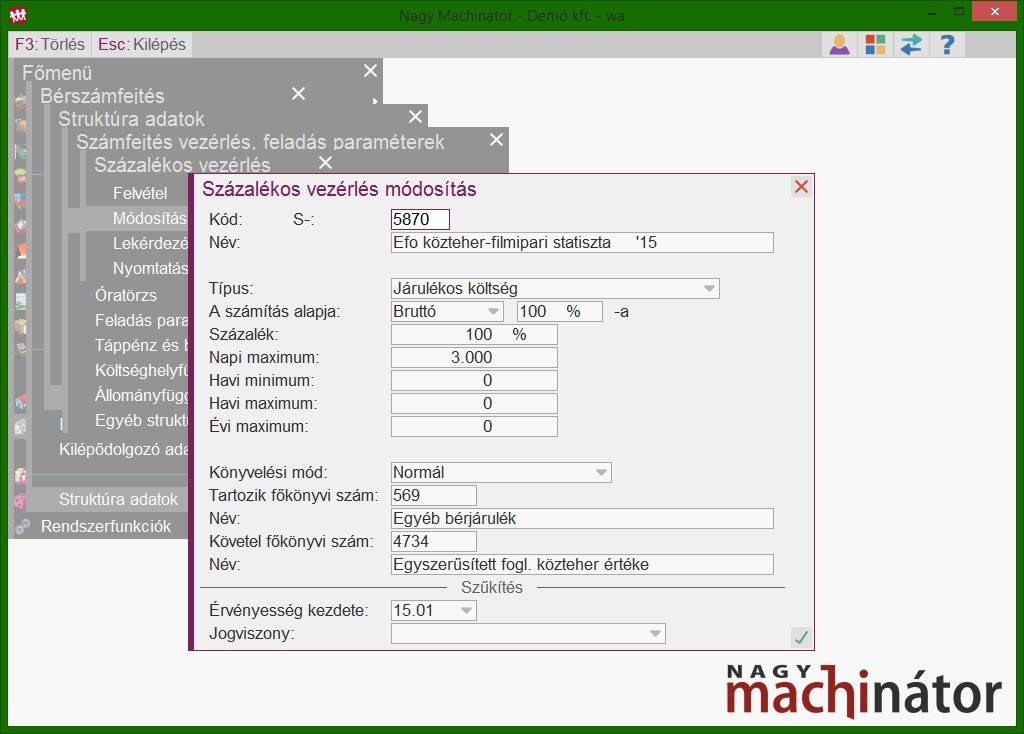Open the Rendszerfunkciók menu entry
This screenshot has height=734, width=1024.
(x=106, y=526)
